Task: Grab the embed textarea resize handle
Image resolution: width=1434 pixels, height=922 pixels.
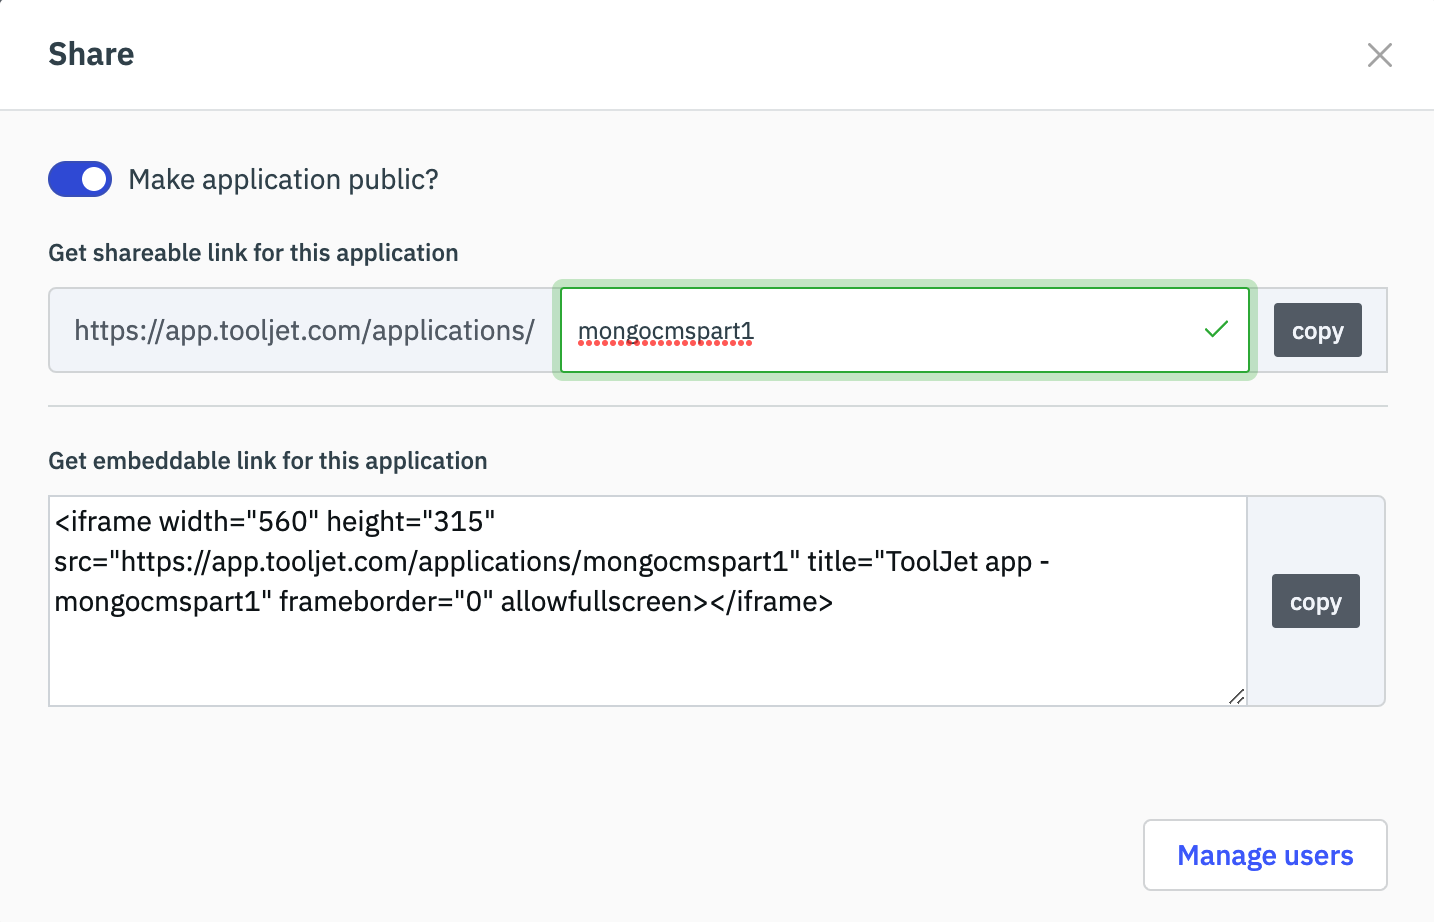Action: [1237, 697]
